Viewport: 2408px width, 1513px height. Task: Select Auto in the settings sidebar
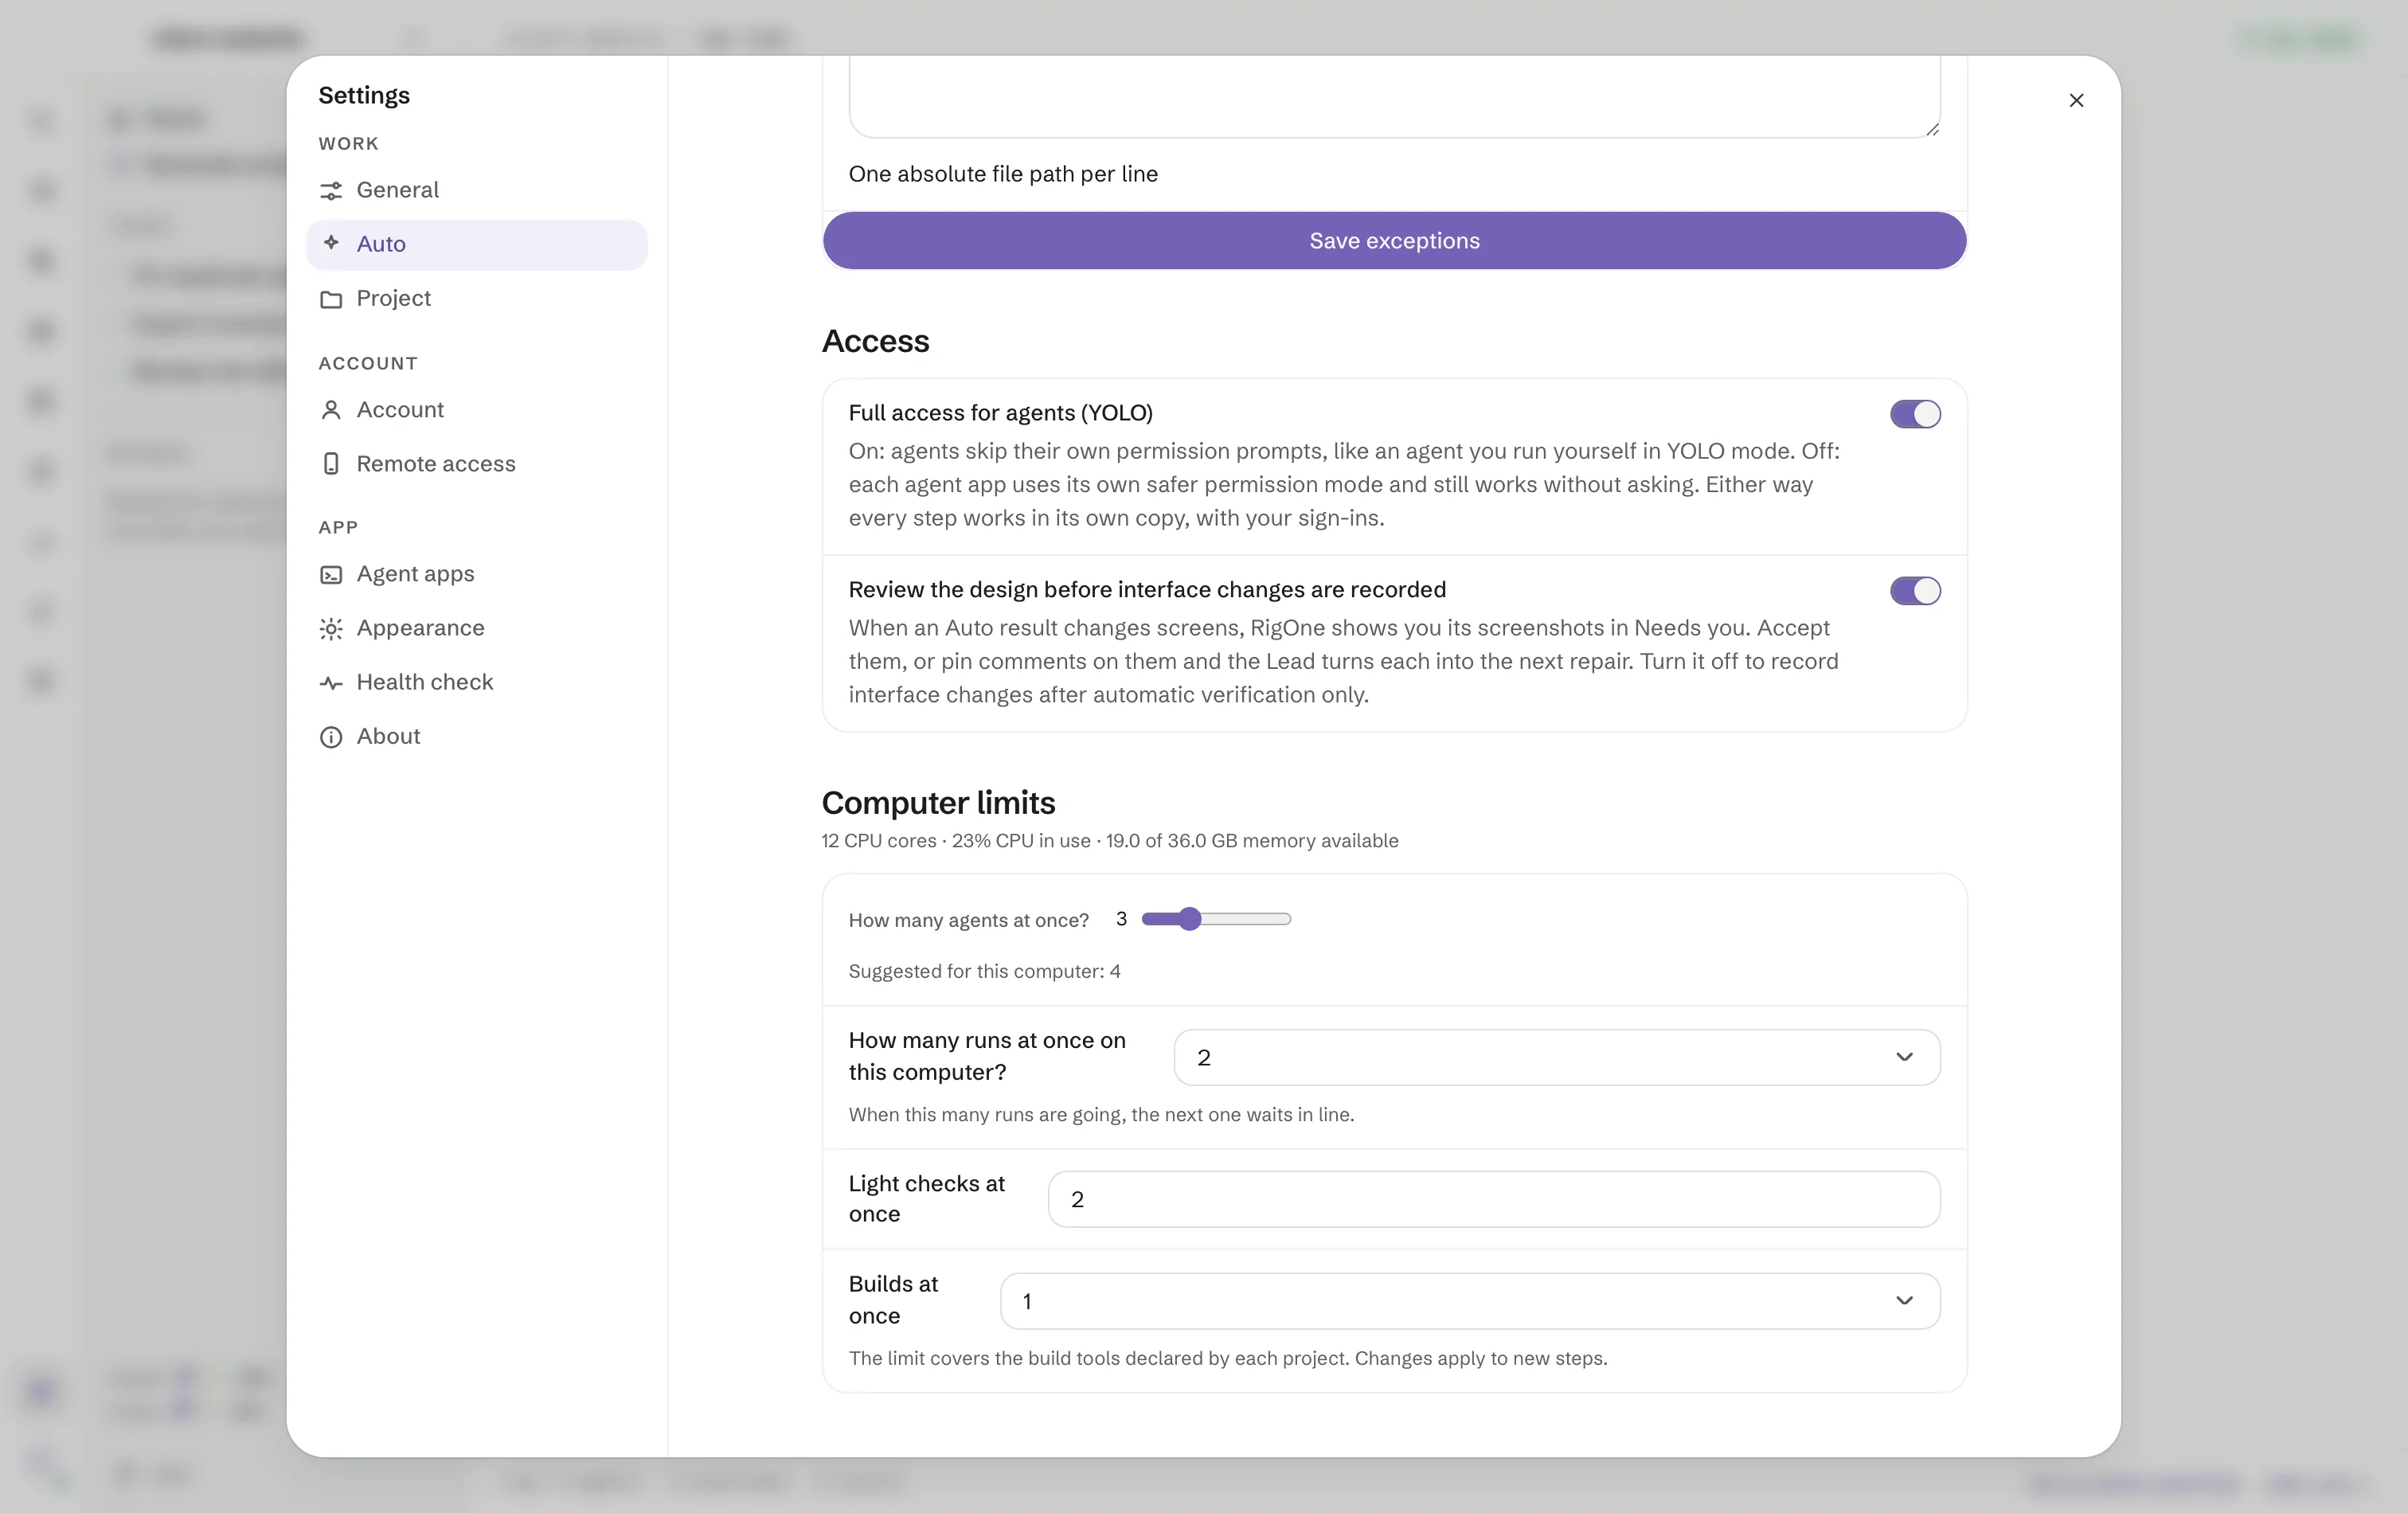(x=477, y=244)
